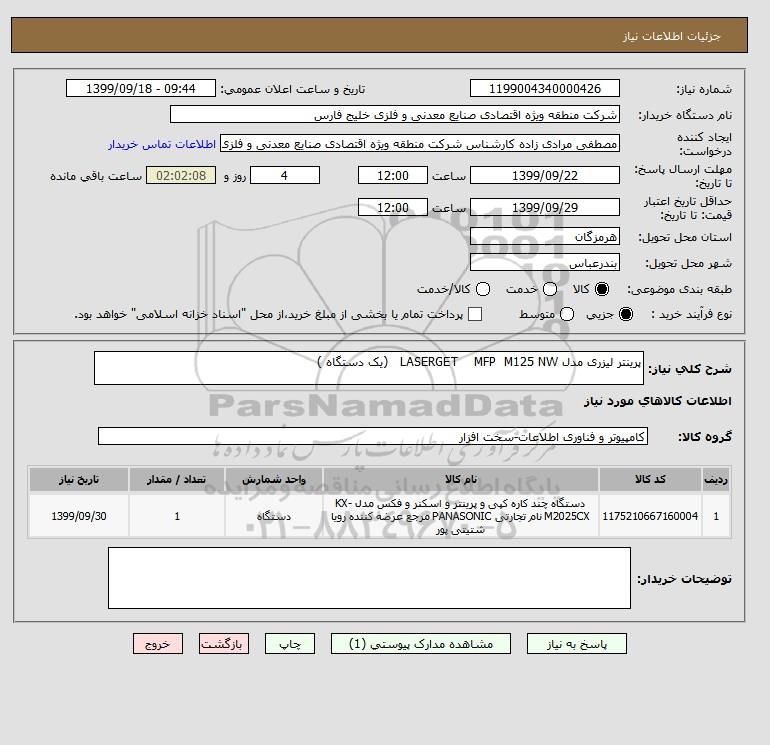Viewport: 770px width, 745px height.
Task: Click the دستگاه unit cell
Action: pos(274,516)
